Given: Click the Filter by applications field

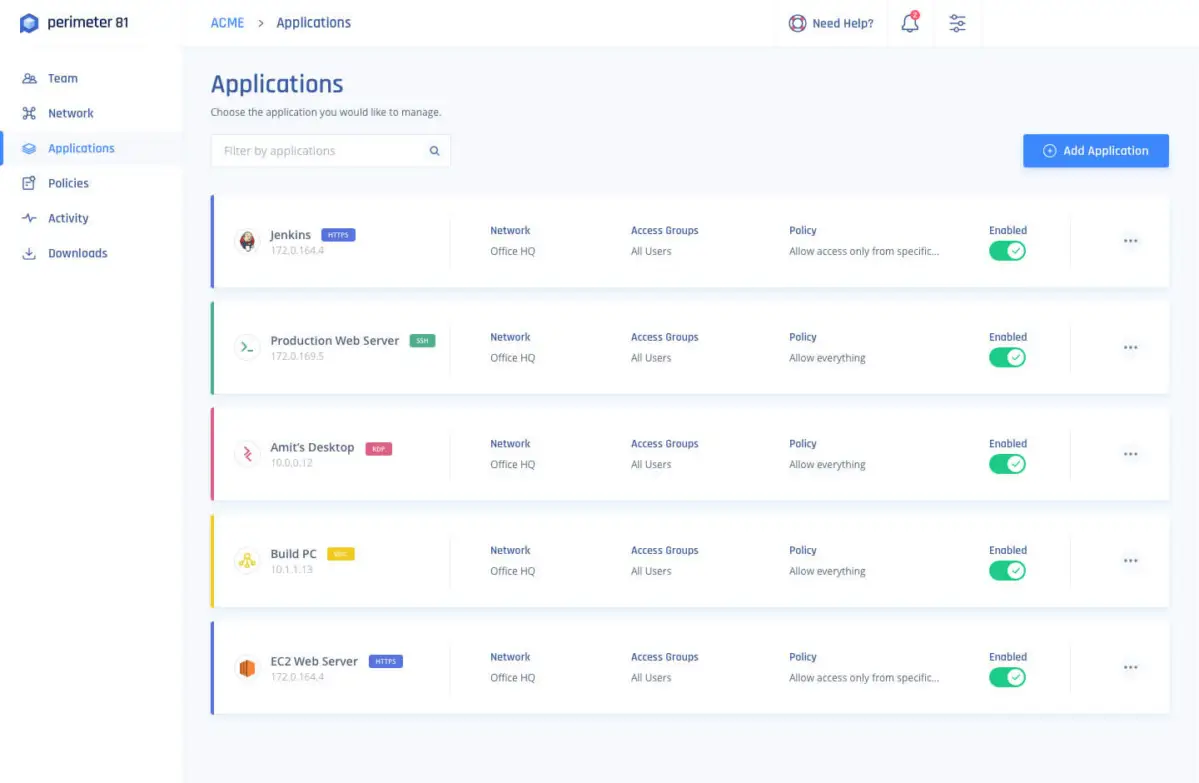Looking at the screenshot, I should point(320,151).
